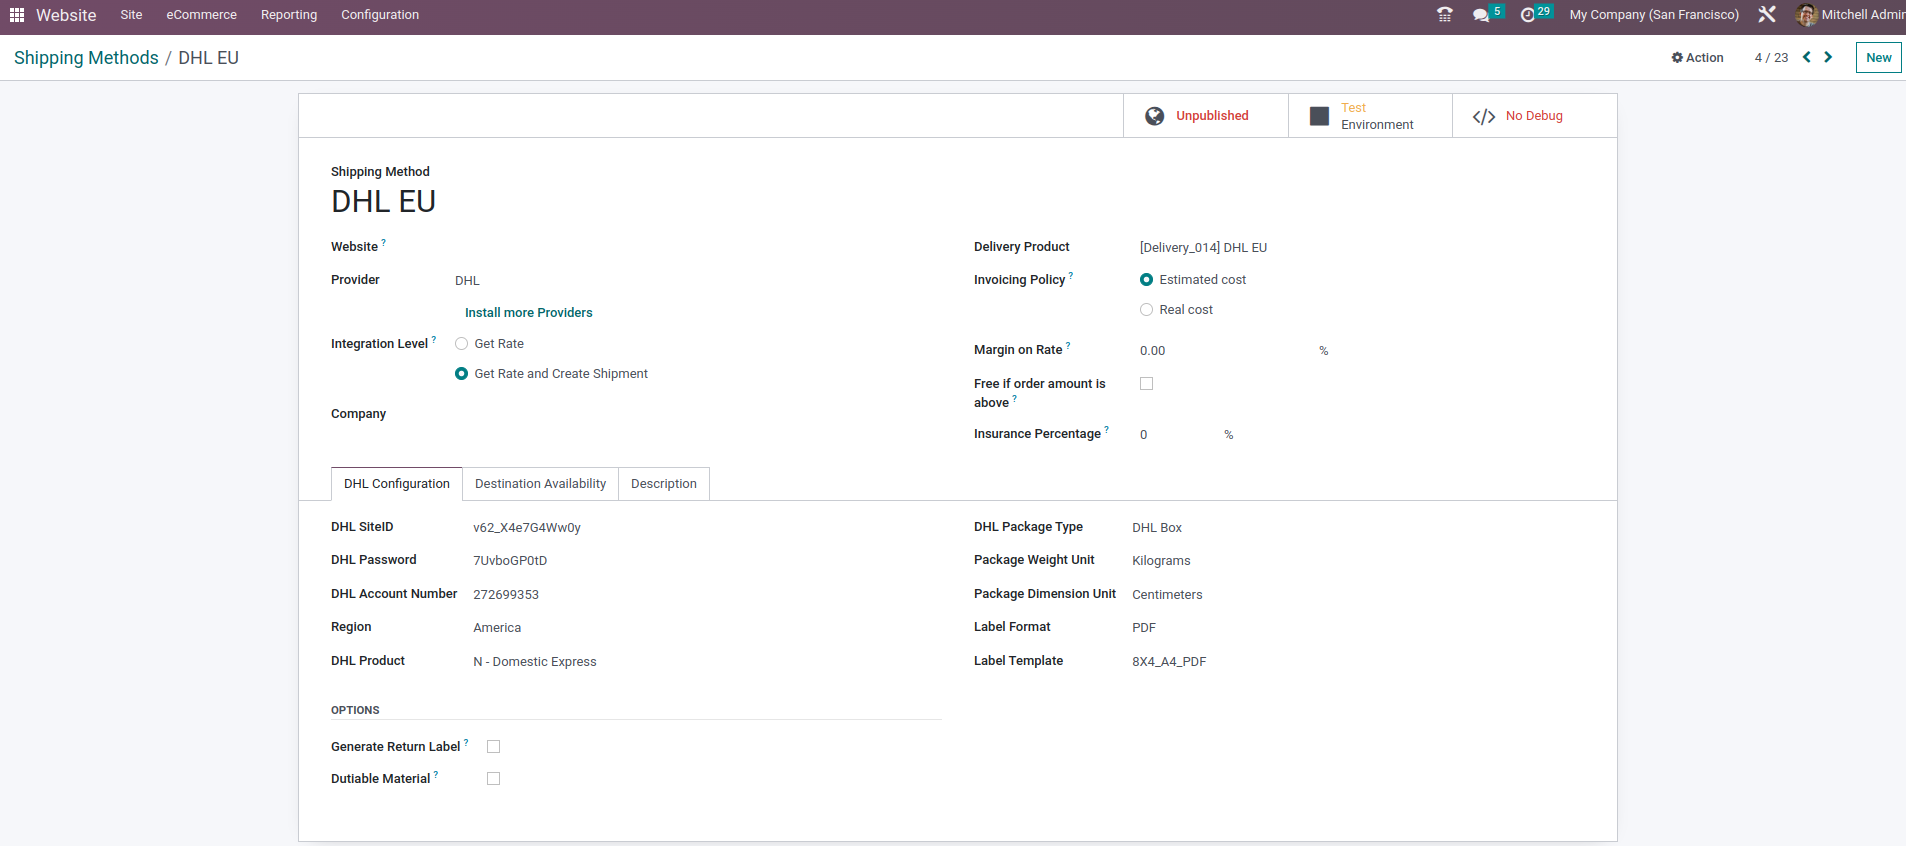1906x846 pixels.
Task: Select the Get Rate radio option
Action: coord(461,344)
